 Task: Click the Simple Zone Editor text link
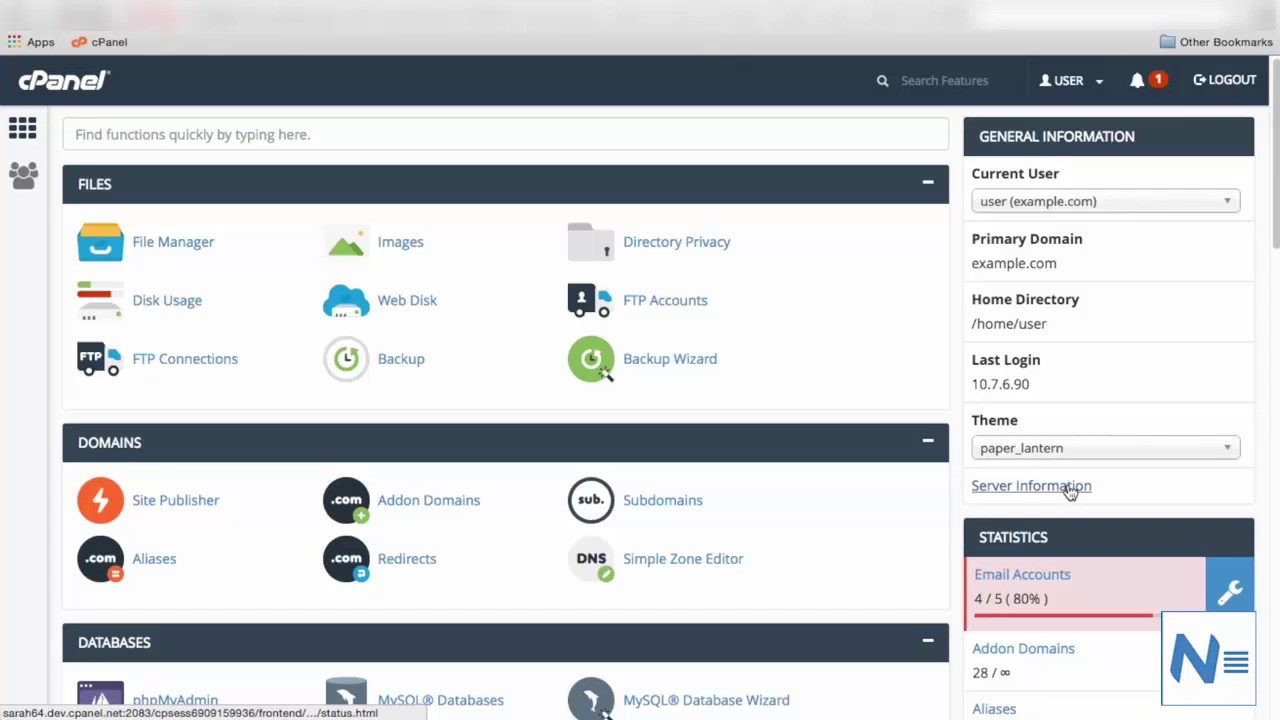(683, 559)
